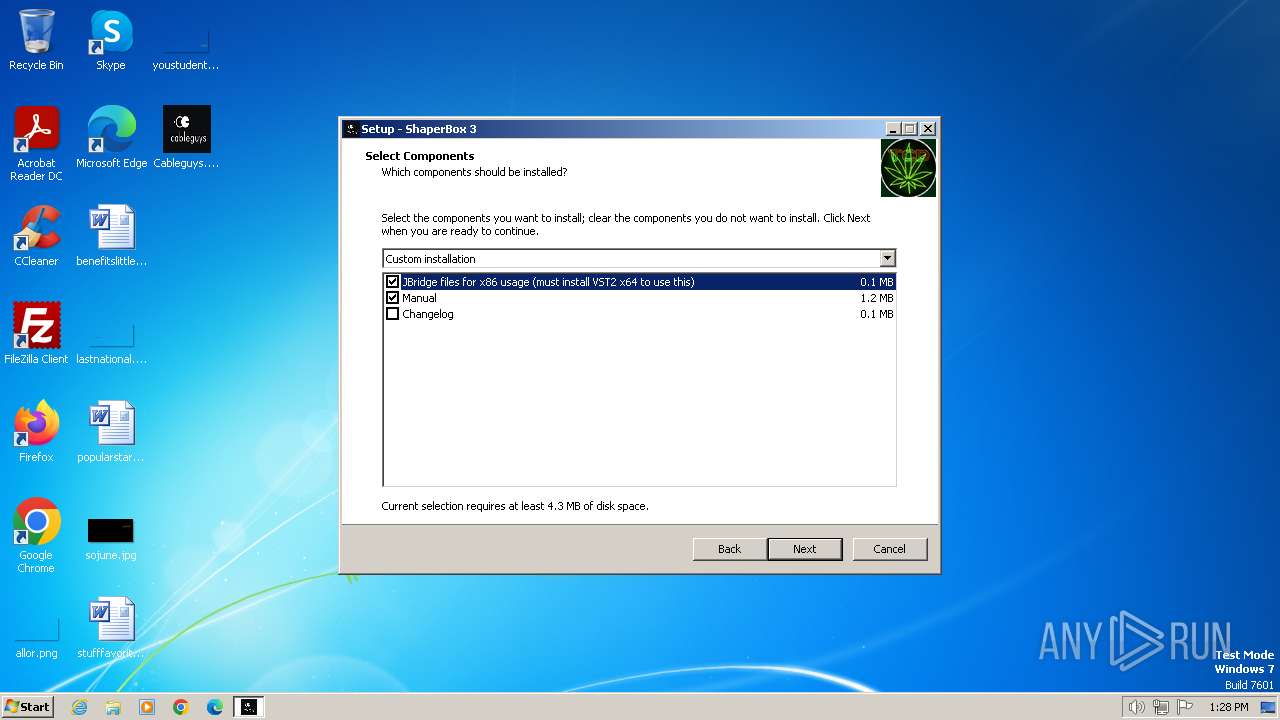Launch FileZilla Client shortcut
This screenshot has height=720, width=1280.
(36, 334)
